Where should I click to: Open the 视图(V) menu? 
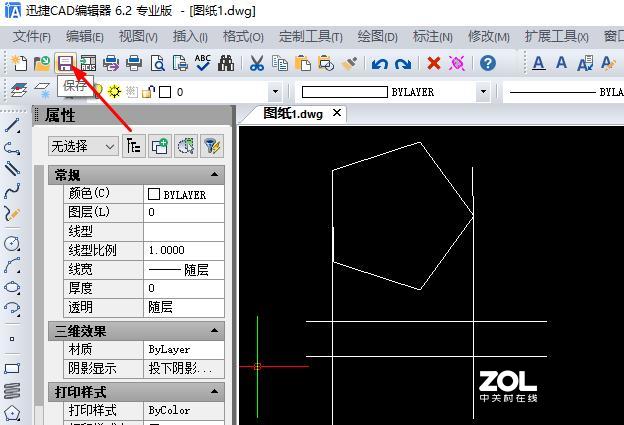(x=138, y=37)
